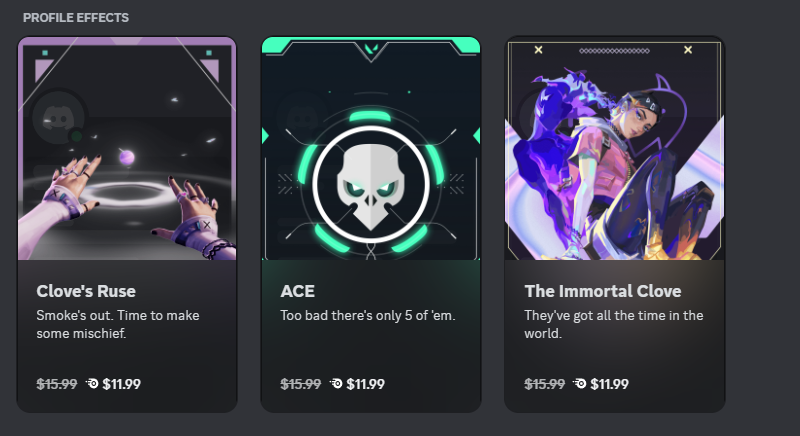Image resolution: width=800 pixels, height=436 pixels.
Task: Click the Nitro icon beside ACE price
Action: pyautogui.click(x=336, y=383)
